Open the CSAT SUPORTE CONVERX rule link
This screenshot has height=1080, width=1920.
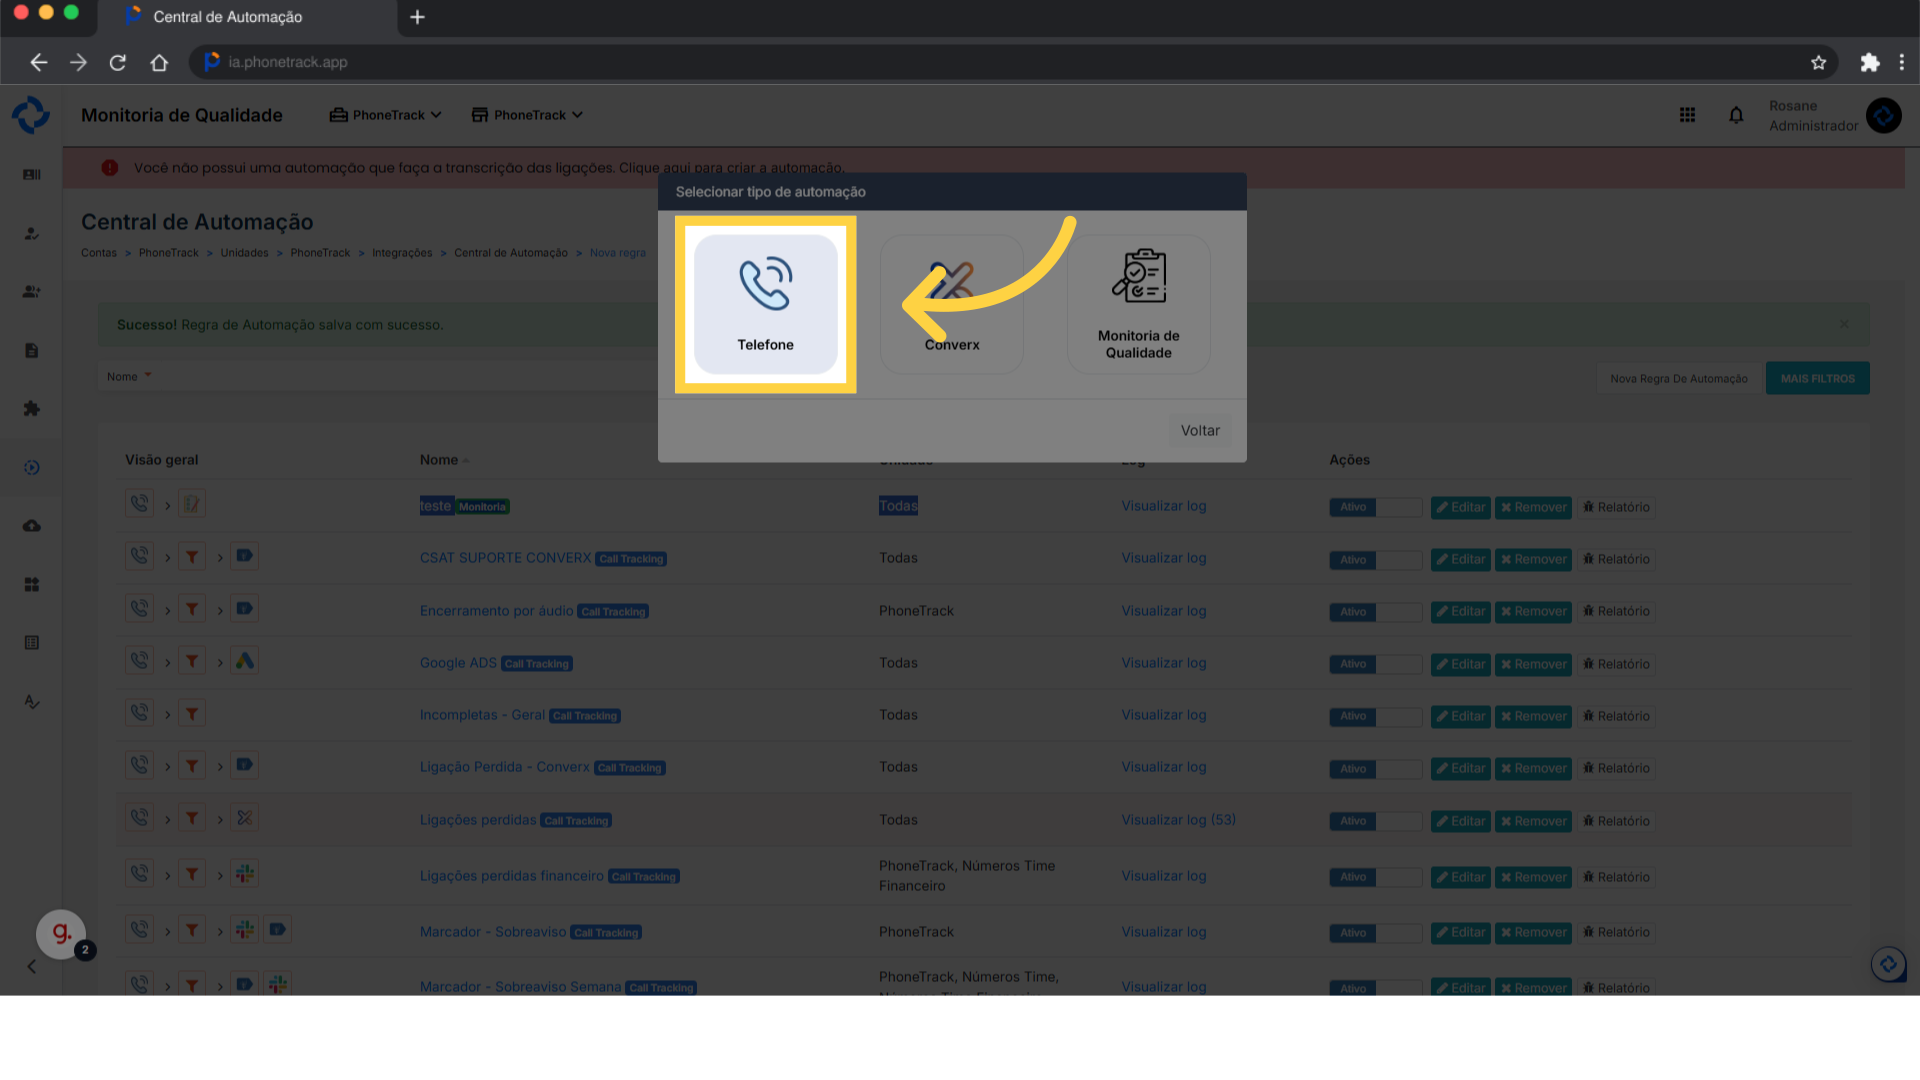tap(505, 558)
